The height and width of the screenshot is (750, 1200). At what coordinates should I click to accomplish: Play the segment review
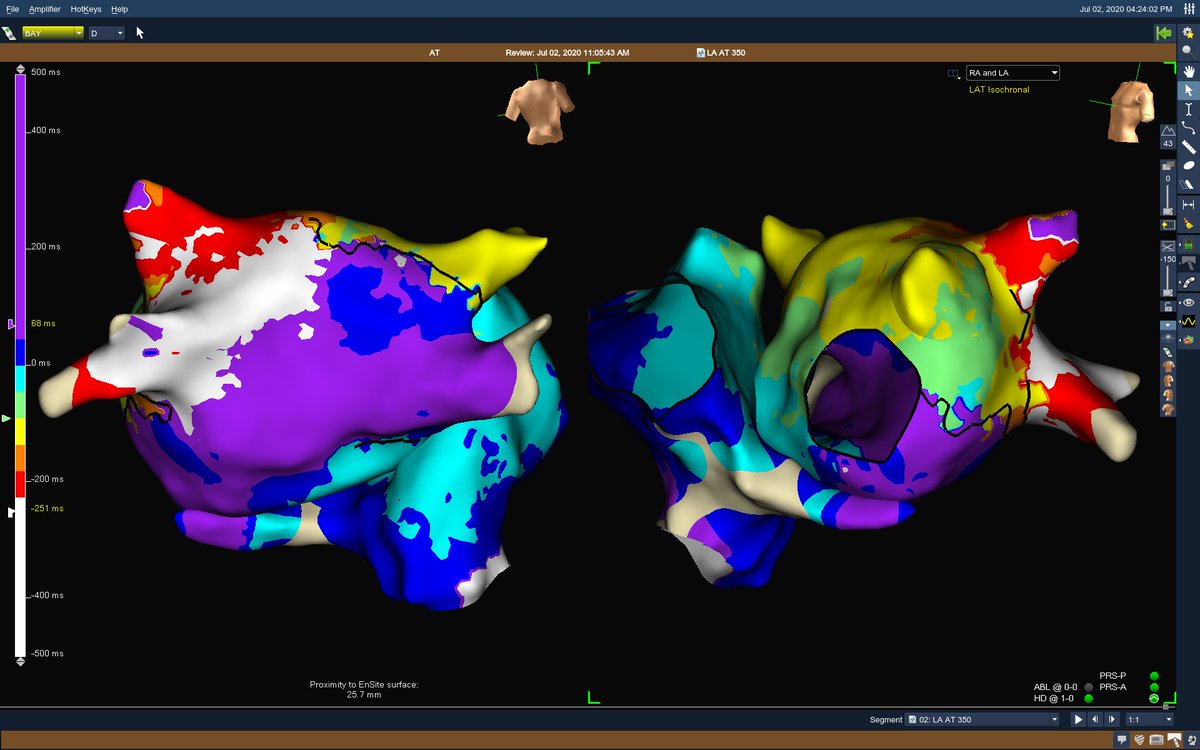1078,719
